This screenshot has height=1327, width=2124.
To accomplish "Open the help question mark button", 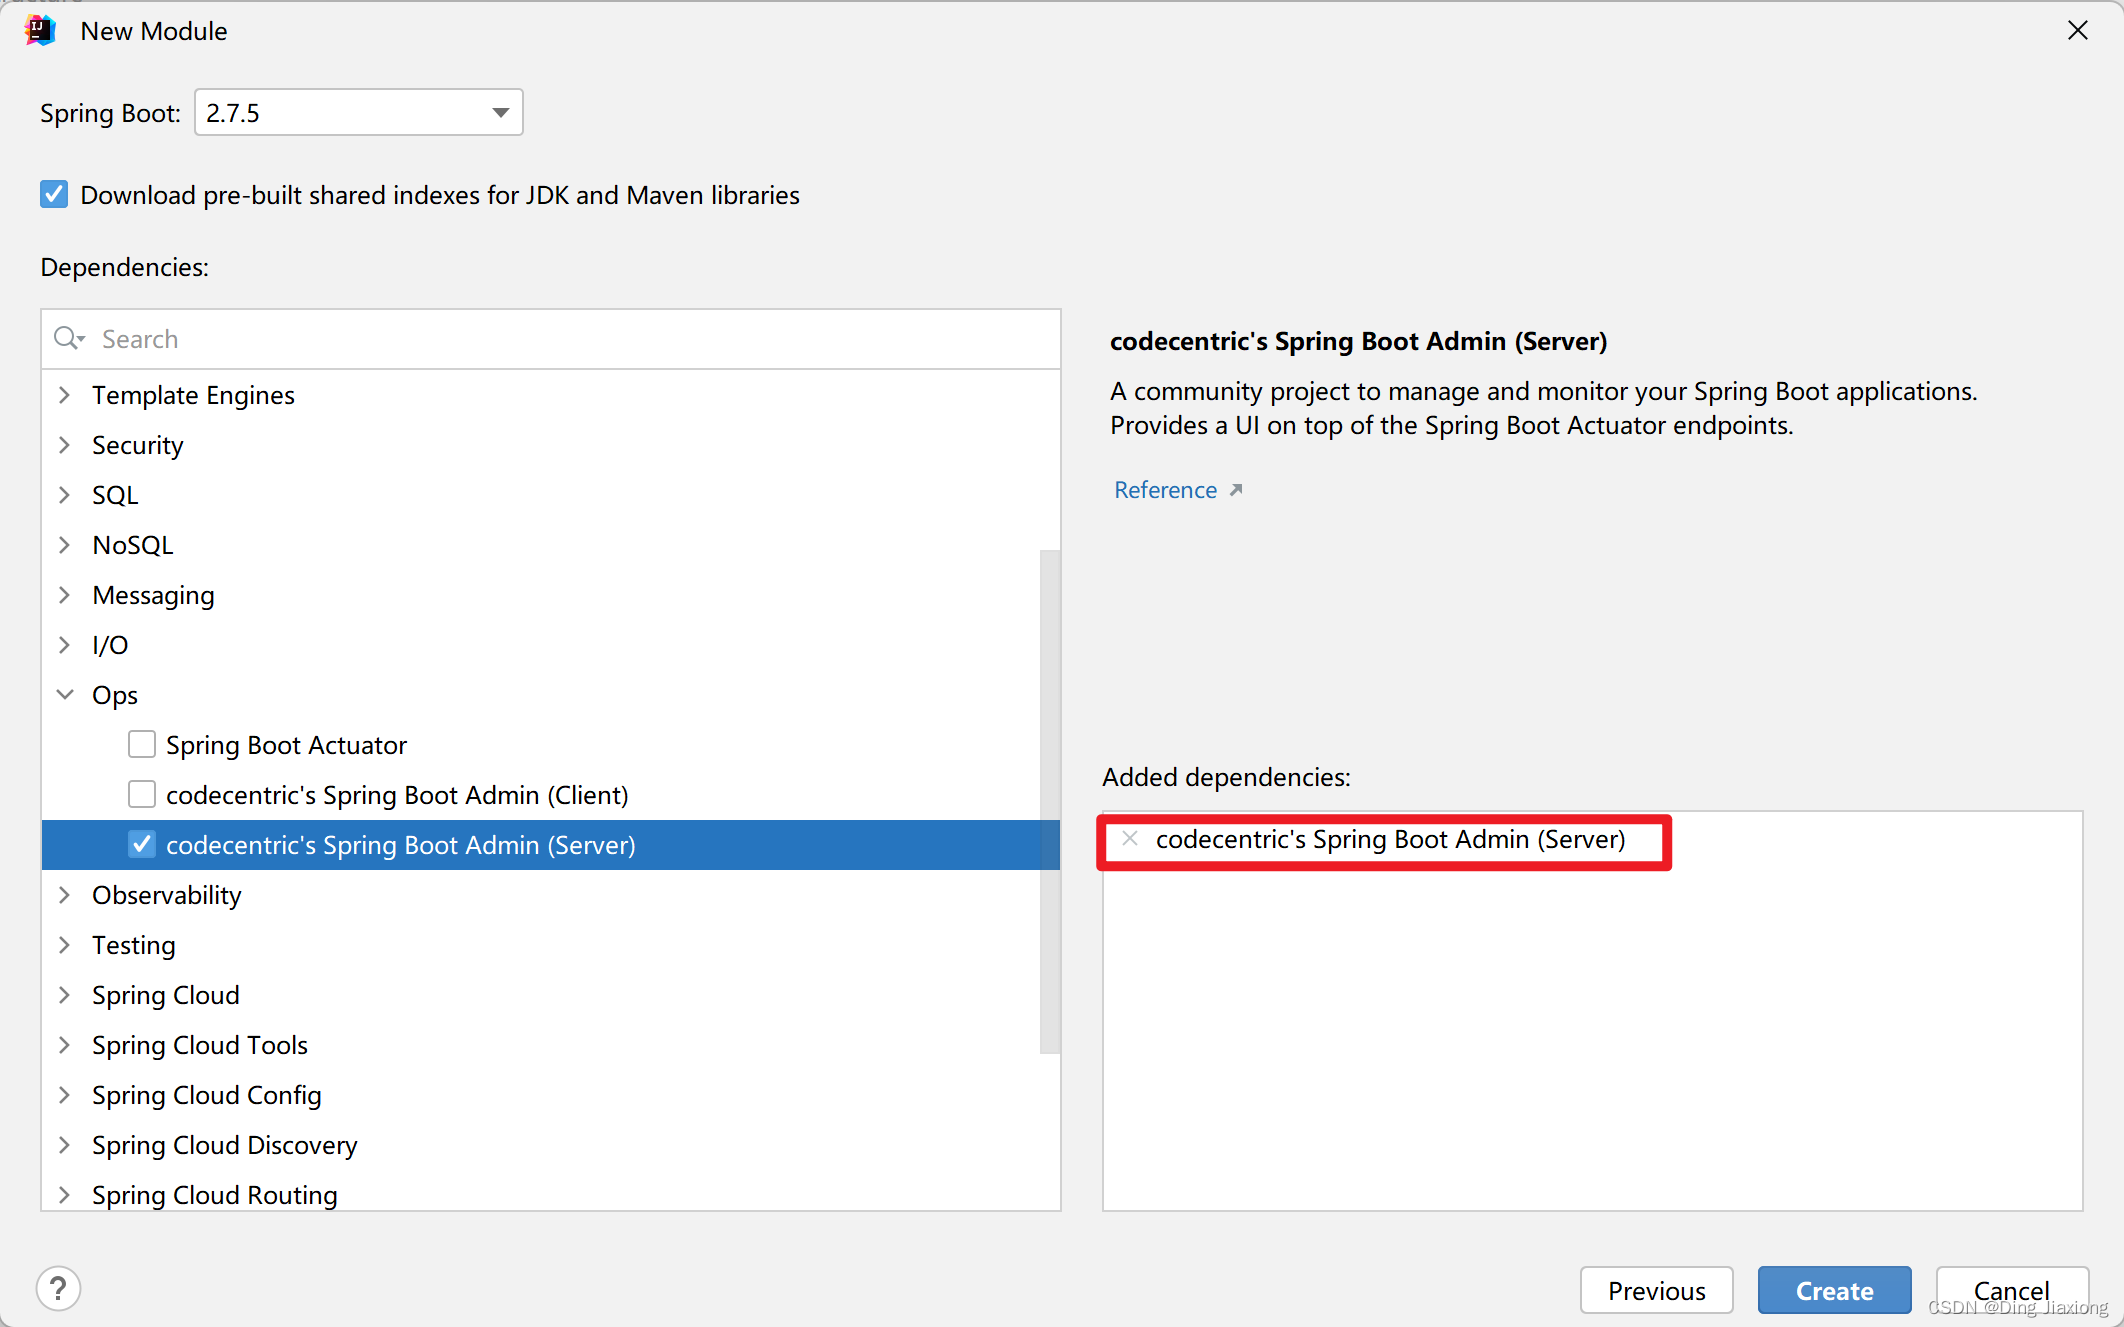I will click(59, 1288).
